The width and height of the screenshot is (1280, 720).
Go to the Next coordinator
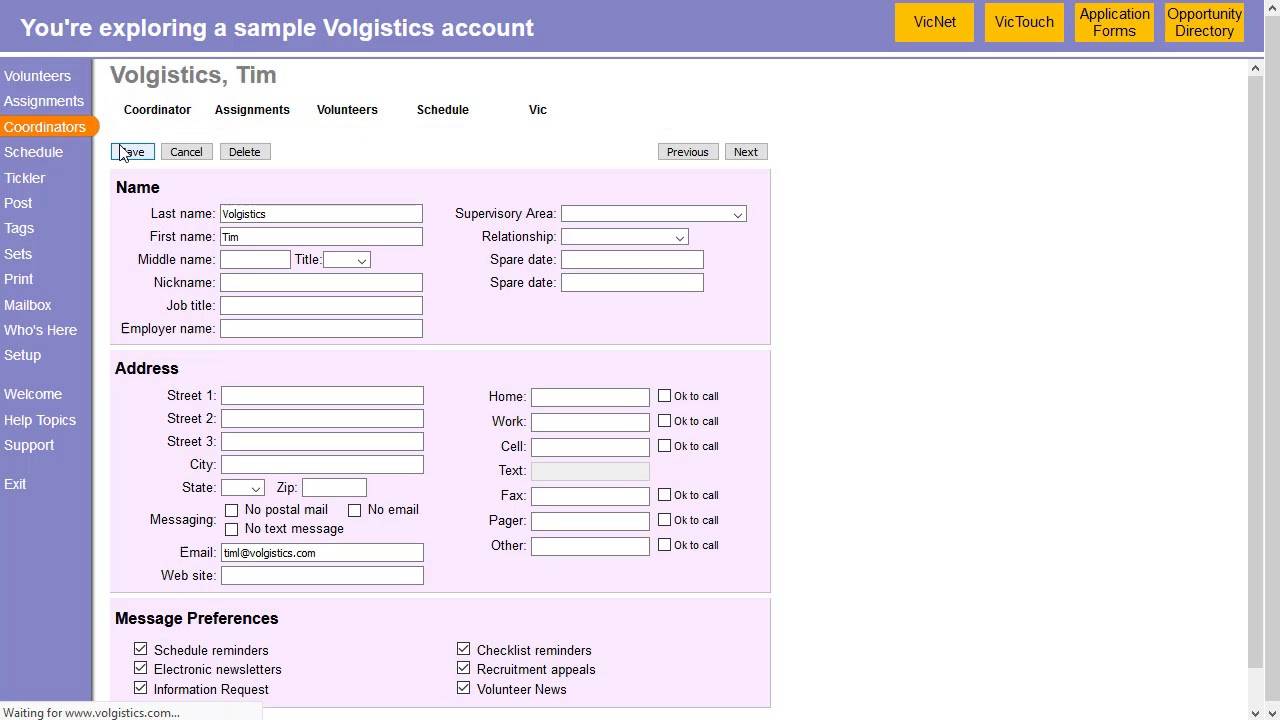(x=745, y=151)
